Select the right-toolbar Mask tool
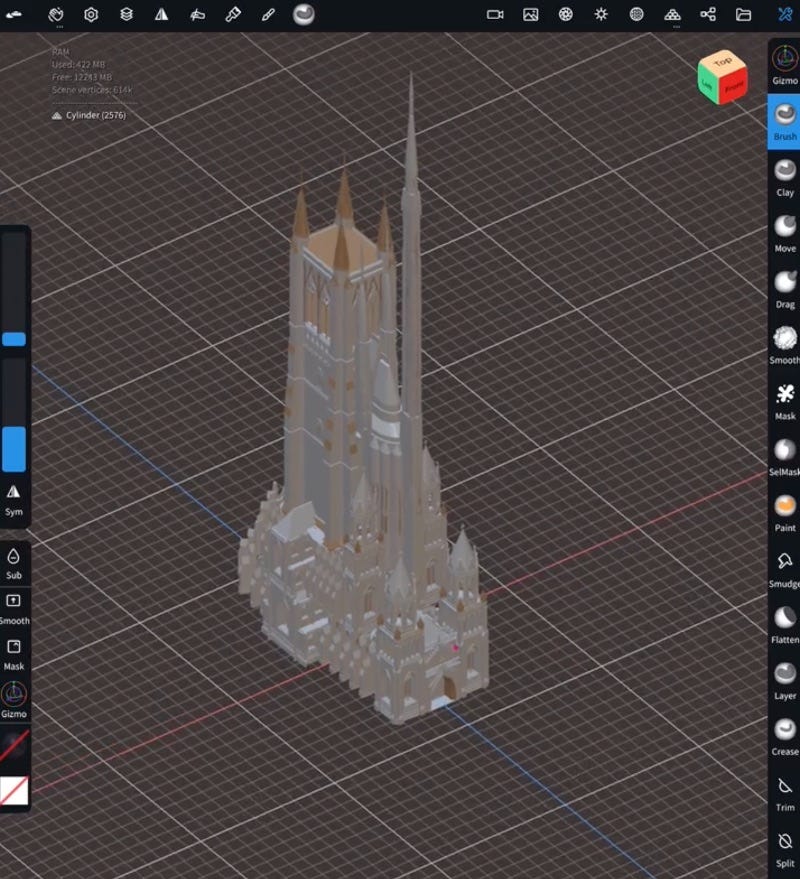The height and width of the screenshot is (879, 800). pos(785,401)
